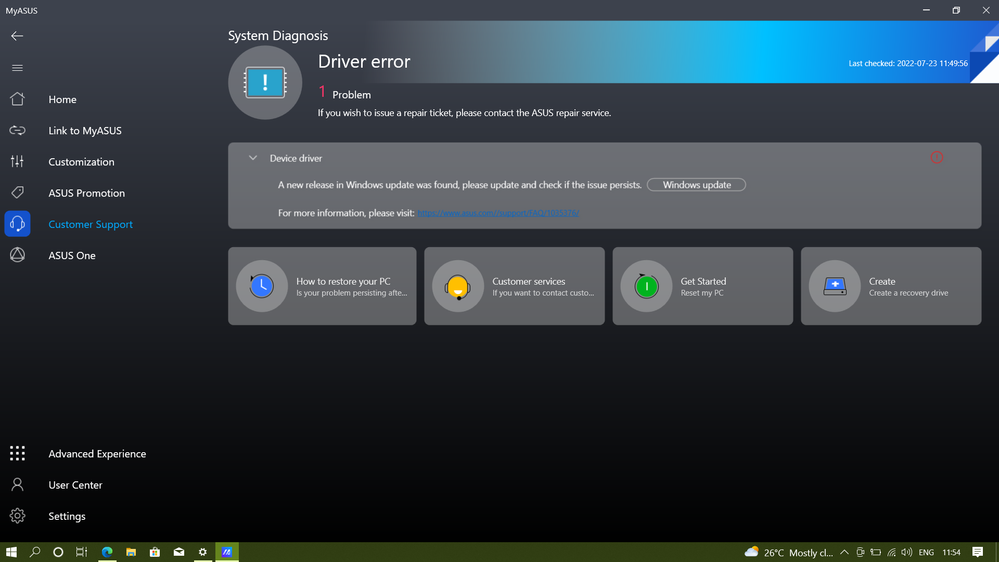Switch ENG input language
999x562 pixels.
tap(926, 552)
